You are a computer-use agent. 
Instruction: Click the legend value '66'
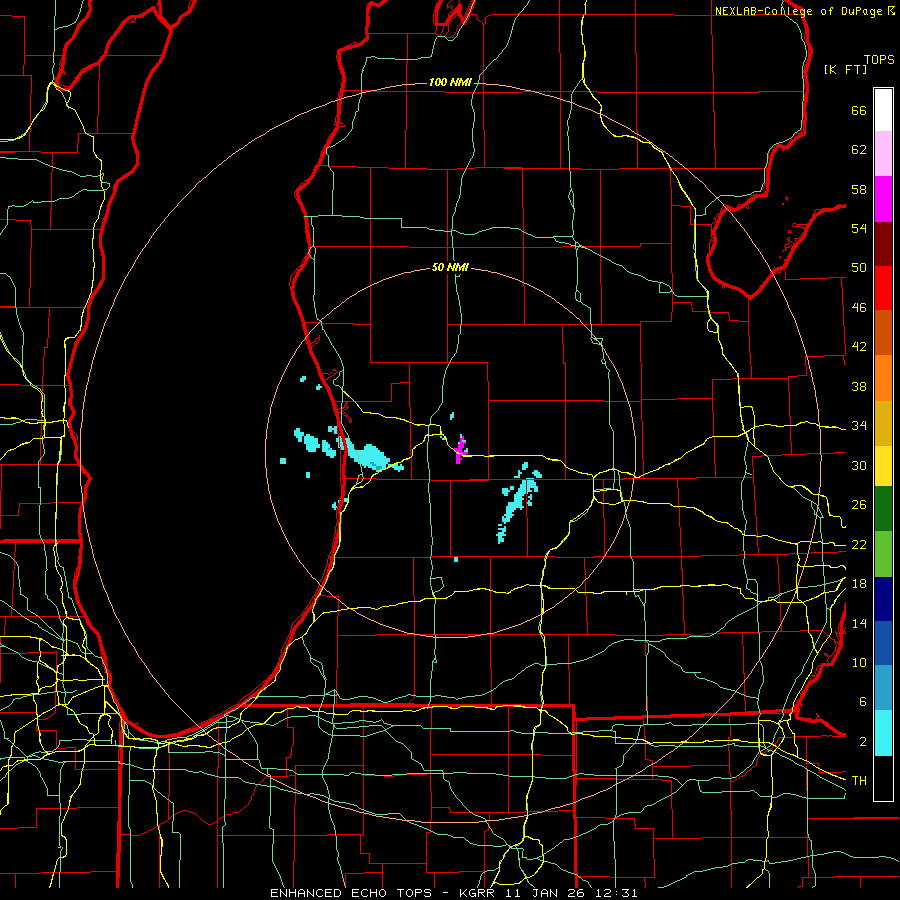coord(859,111)
